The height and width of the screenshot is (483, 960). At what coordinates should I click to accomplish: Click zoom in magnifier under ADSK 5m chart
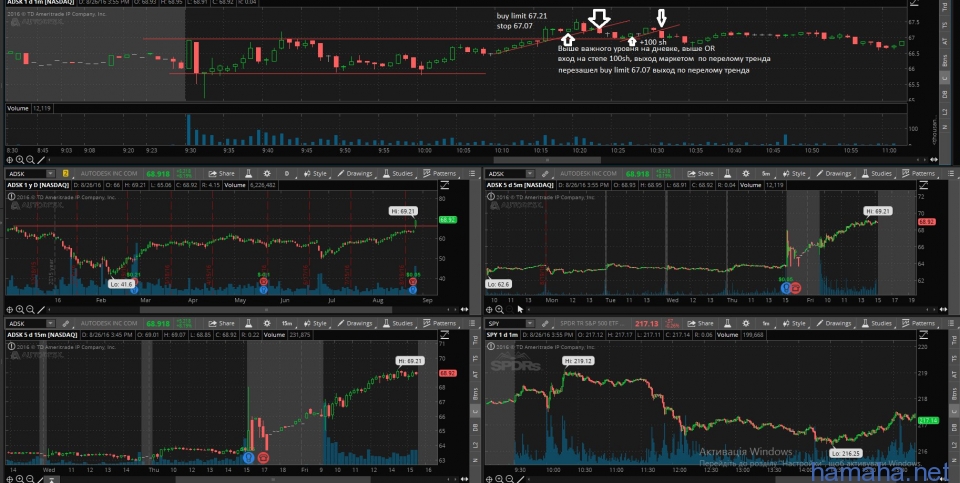(x=500, y=310)
